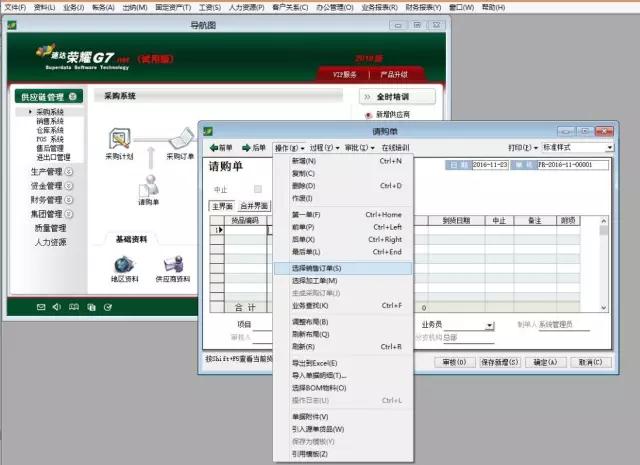Click the open book icon in bottom bar
The height and width of the screenshot is (465, 640).
(74, 307)
